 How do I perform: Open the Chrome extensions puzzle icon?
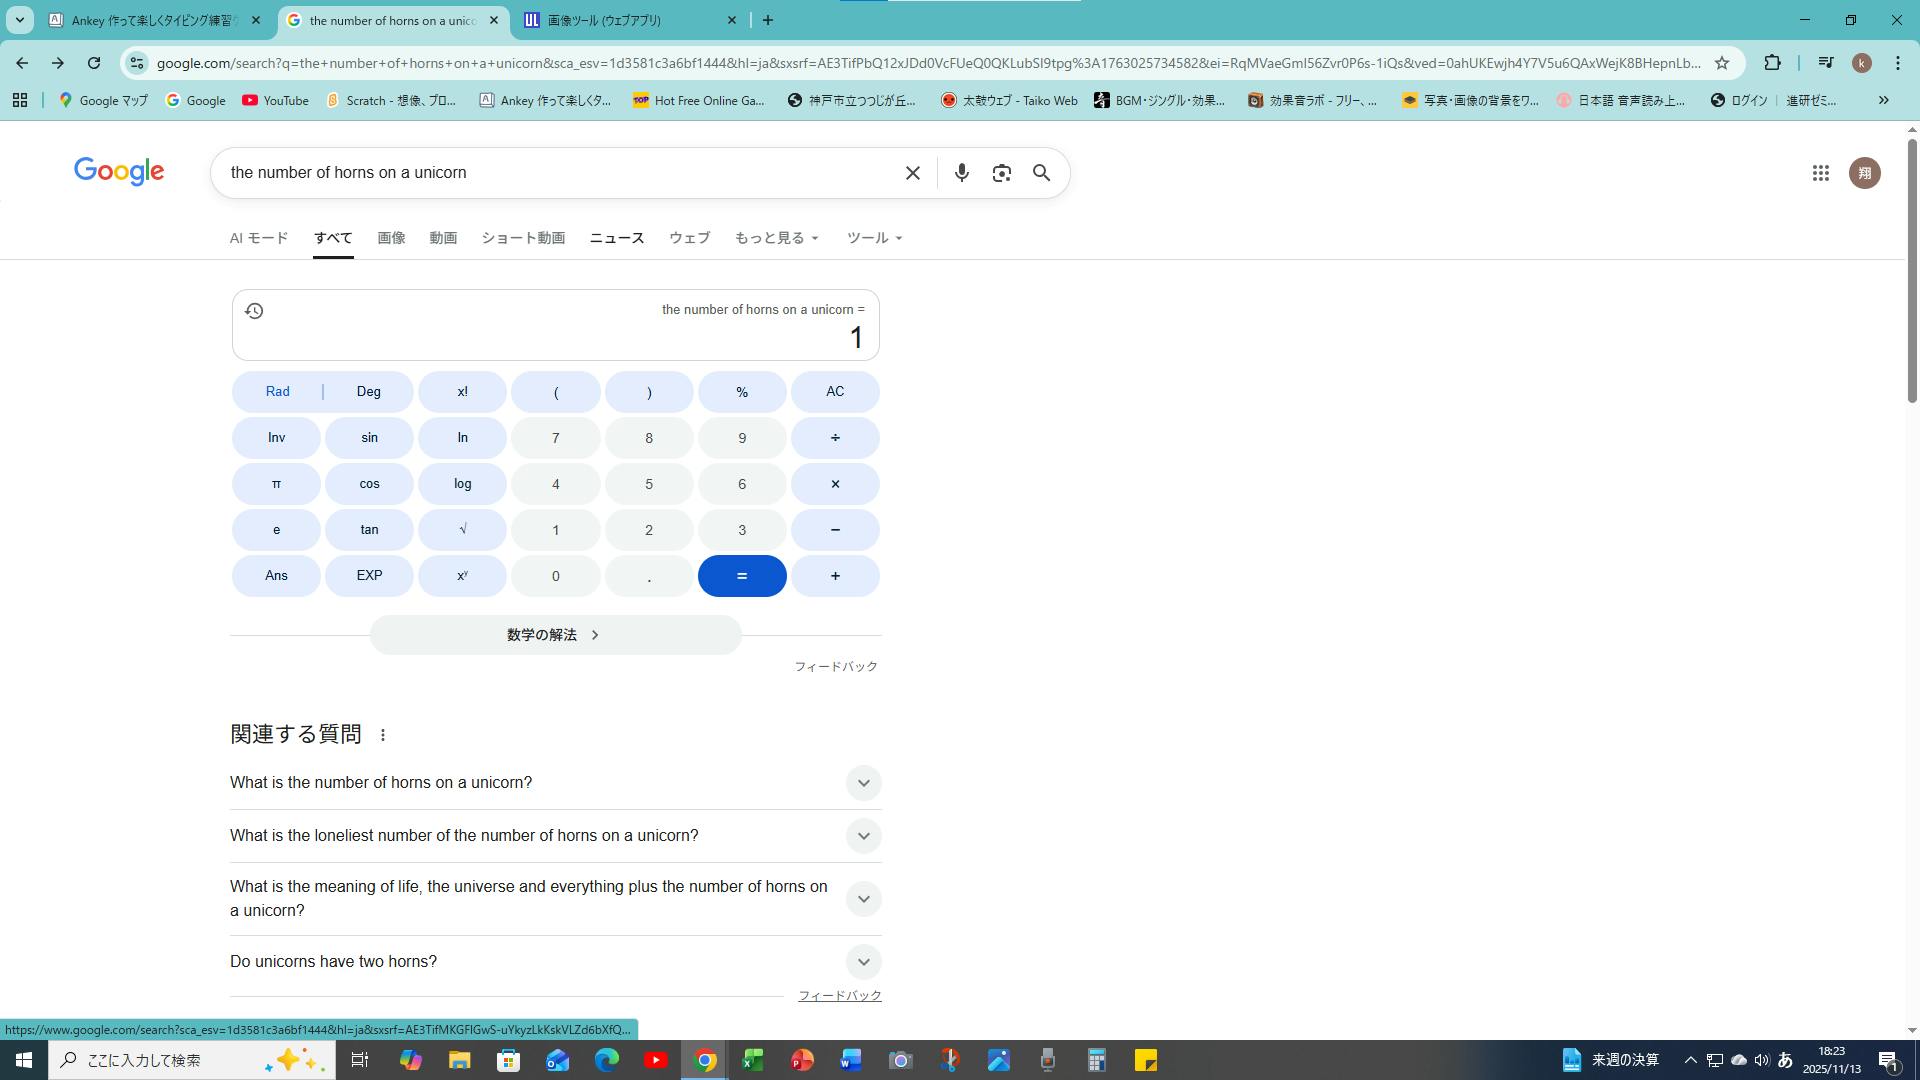click(1772, 63)
